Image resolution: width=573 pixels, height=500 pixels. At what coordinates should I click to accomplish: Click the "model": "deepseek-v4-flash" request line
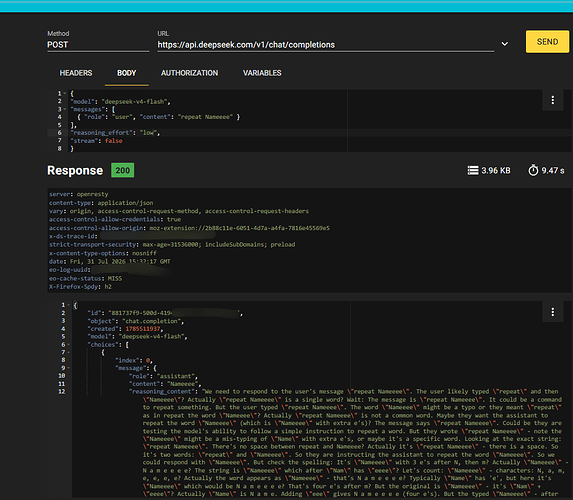pyautogui.click(x=121, y=102)
